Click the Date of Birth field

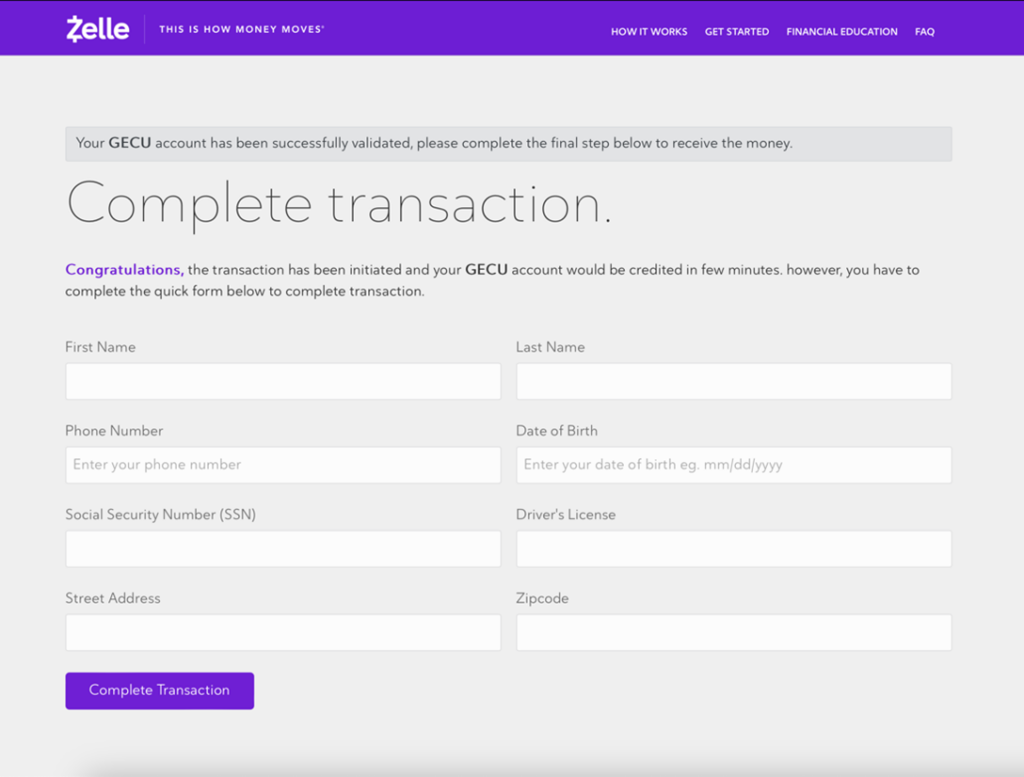click(733, 464)
